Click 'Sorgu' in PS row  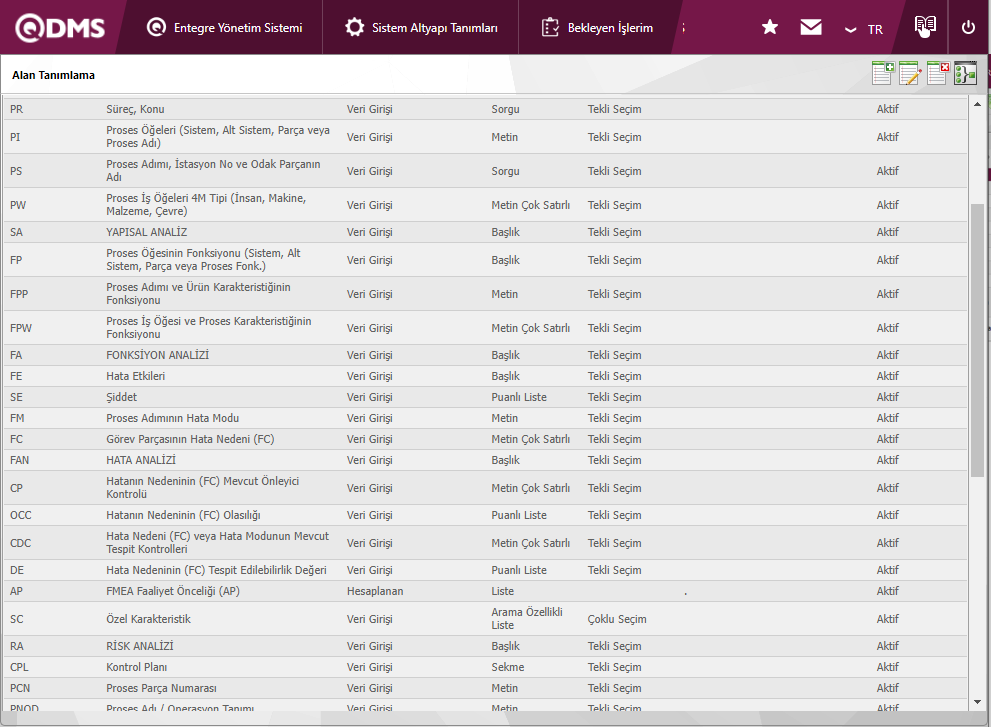tap(505, 171)
